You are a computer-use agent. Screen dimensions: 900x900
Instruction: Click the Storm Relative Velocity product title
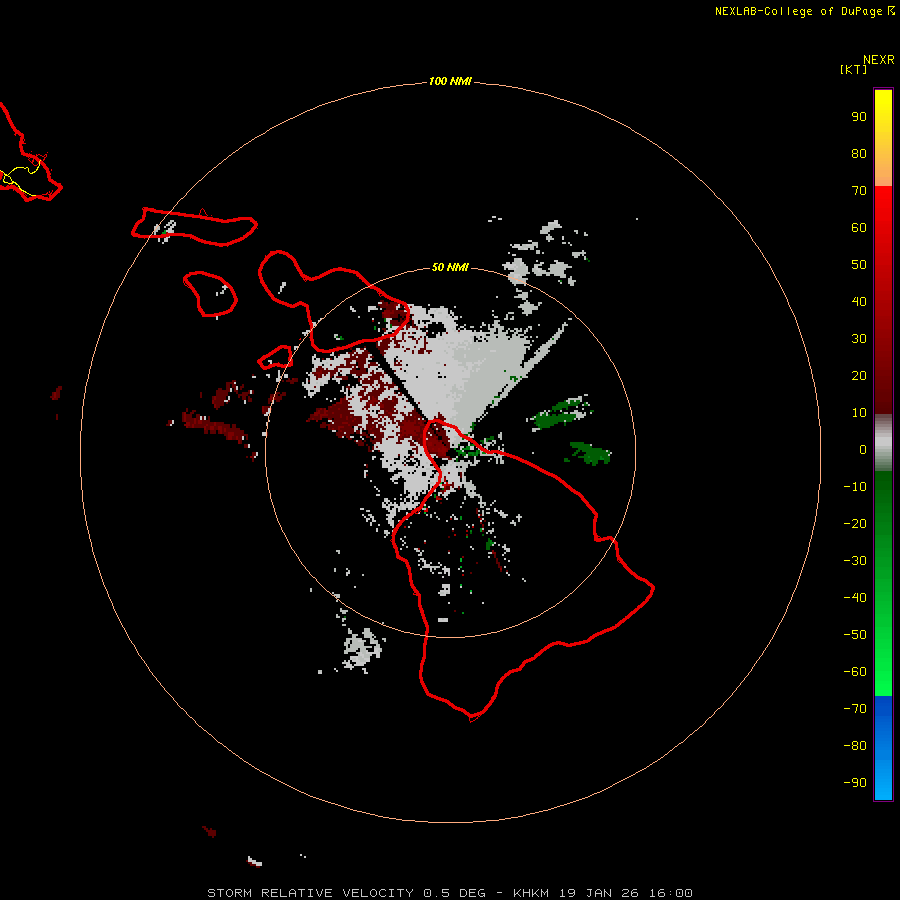(x=310, y=893)
